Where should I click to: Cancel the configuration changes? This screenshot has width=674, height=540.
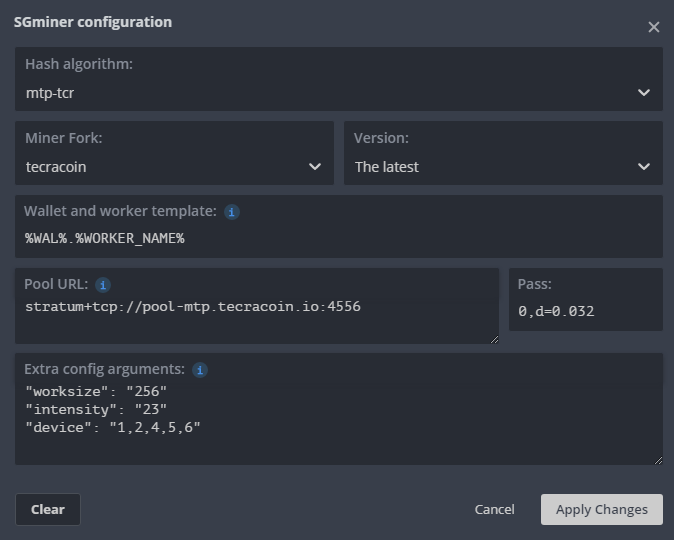(x=494, y=509)
